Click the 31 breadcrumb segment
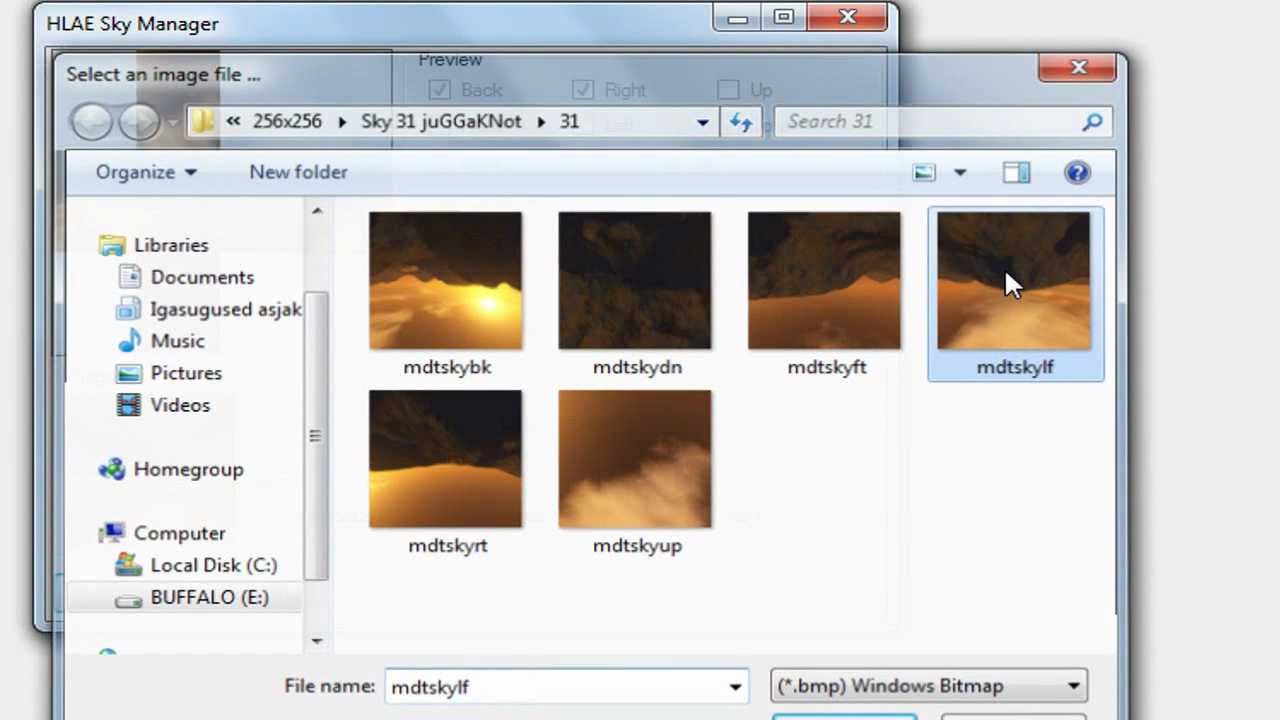This screenshot has height=720, width=1280. [569, 122]
